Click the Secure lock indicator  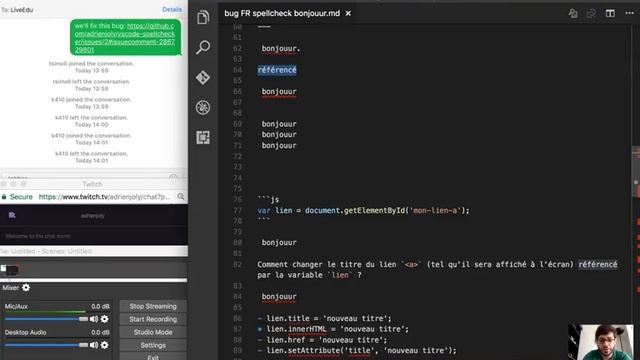pyautogui.click(x=17, y=197)
